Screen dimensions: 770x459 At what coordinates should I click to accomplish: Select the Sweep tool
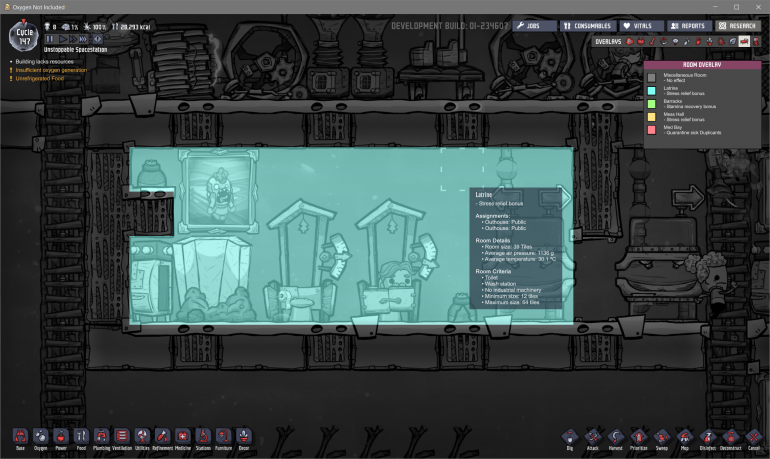662,437
